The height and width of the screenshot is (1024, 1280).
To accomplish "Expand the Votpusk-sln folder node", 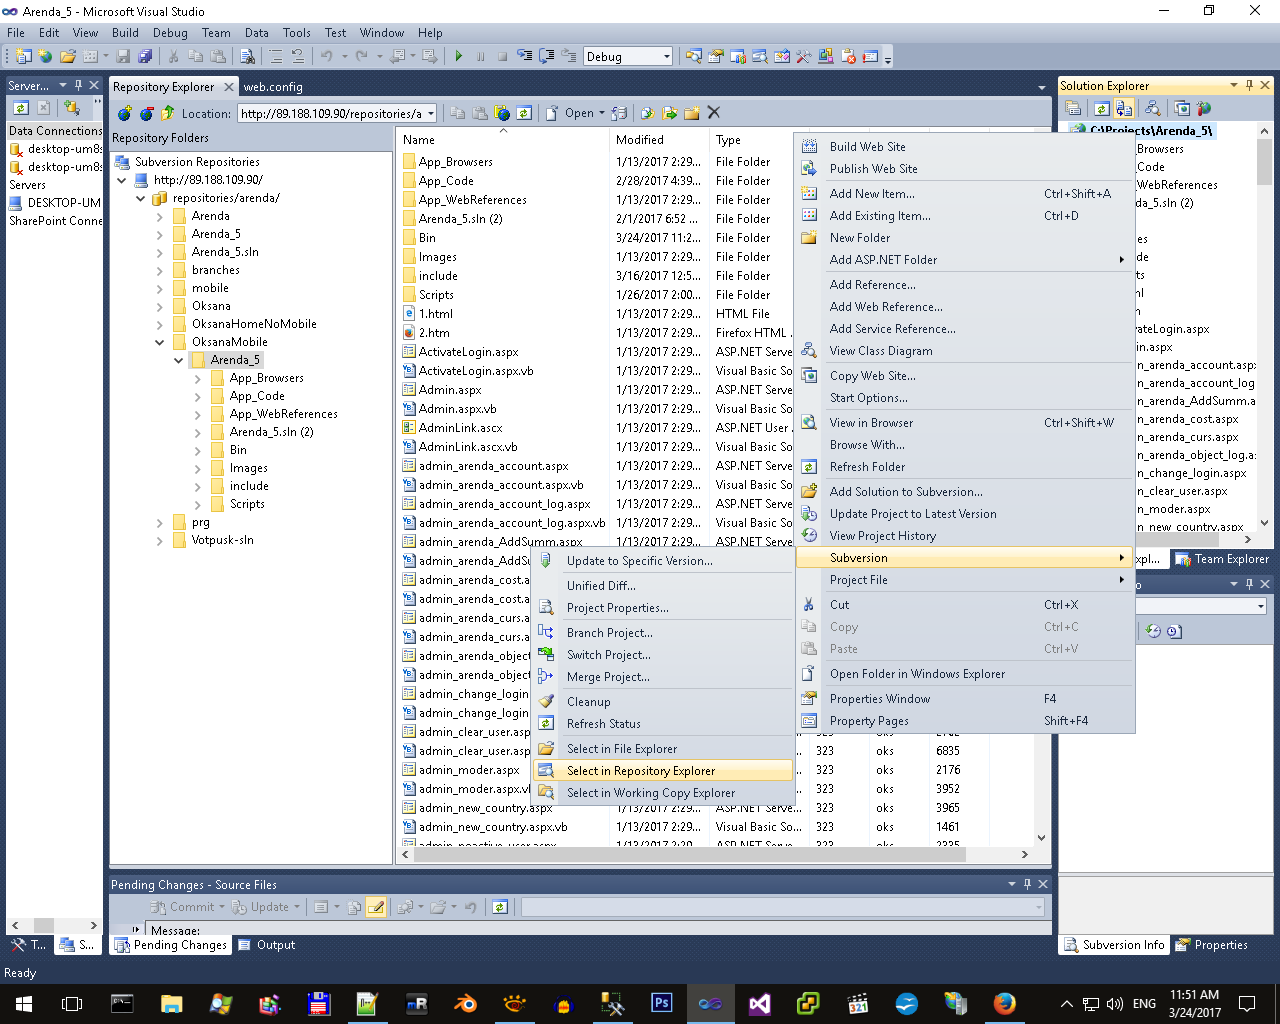I will pyautogui.click(x=160, y=540).
